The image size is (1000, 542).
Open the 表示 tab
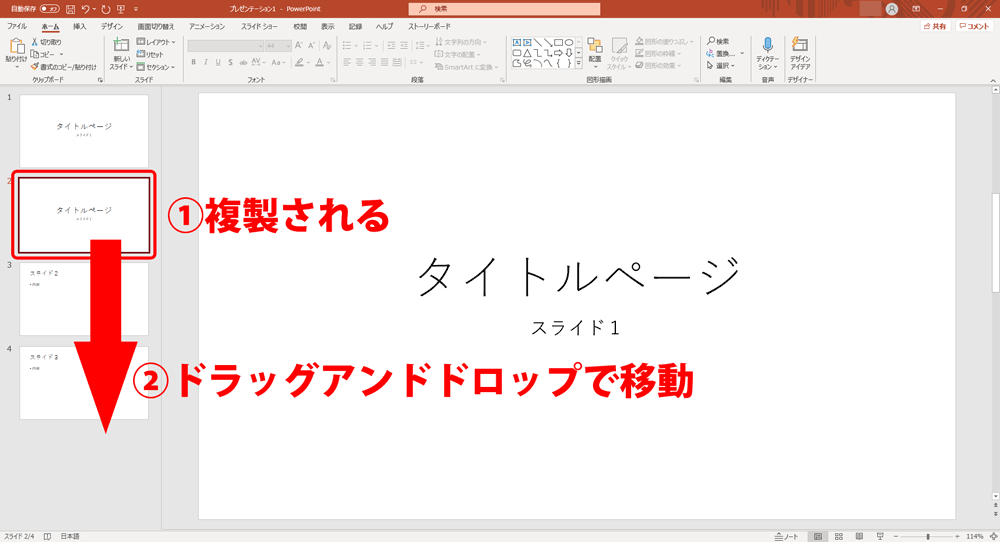[x=327, y=27]
